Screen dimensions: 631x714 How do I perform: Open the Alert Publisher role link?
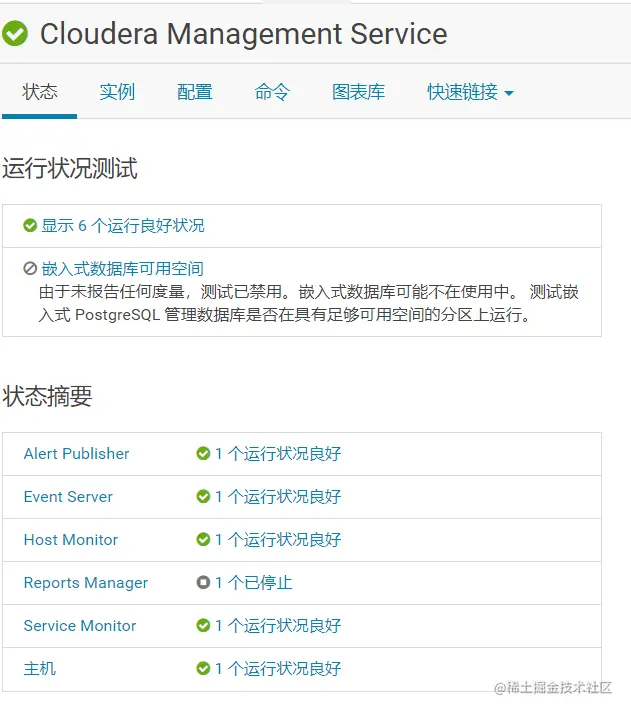(x=76, y=454)
